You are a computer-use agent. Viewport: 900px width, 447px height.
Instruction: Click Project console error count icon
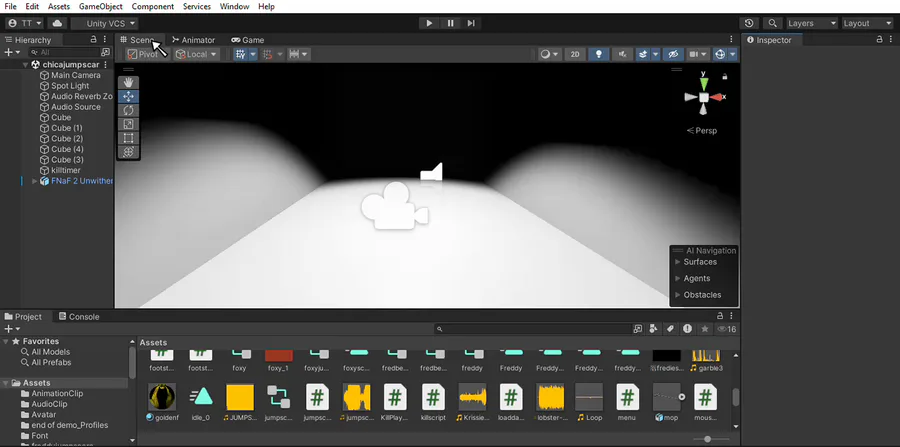pyautogui.click(x=688, y=329)
